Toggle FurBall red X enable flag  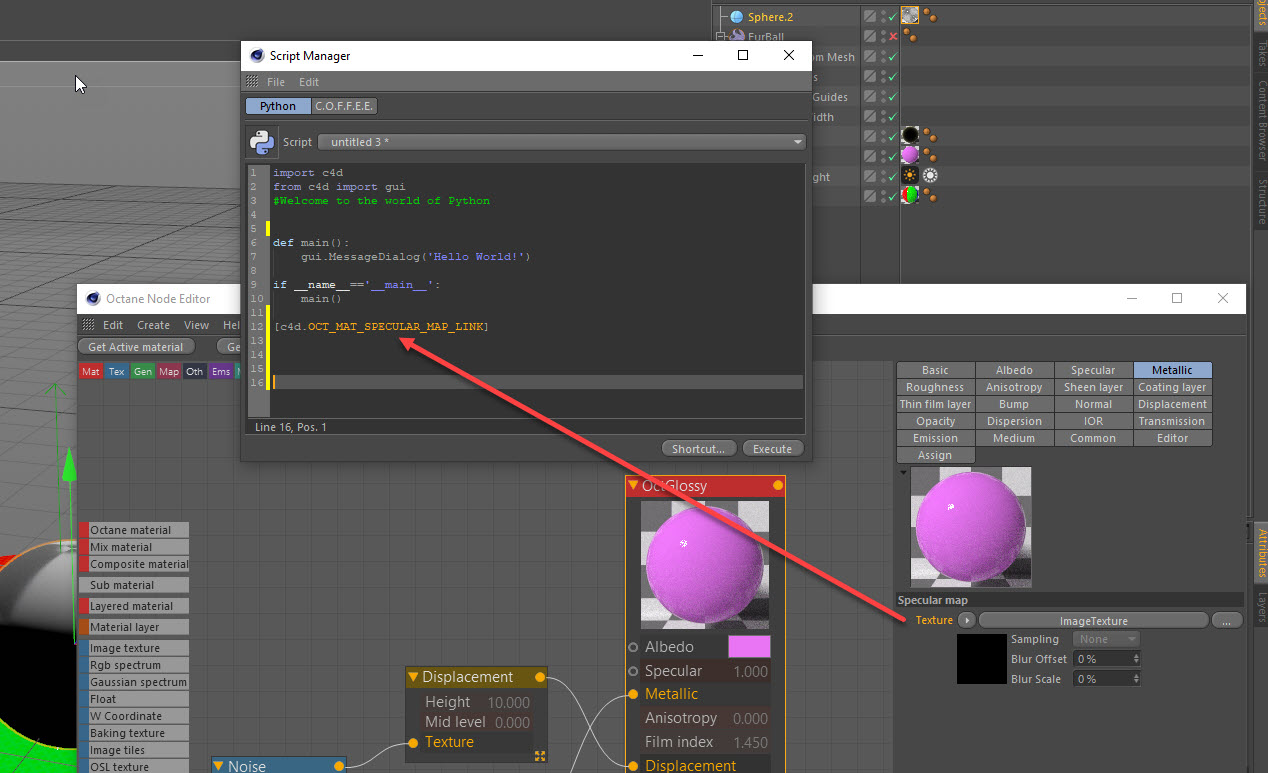click(892, 37)
